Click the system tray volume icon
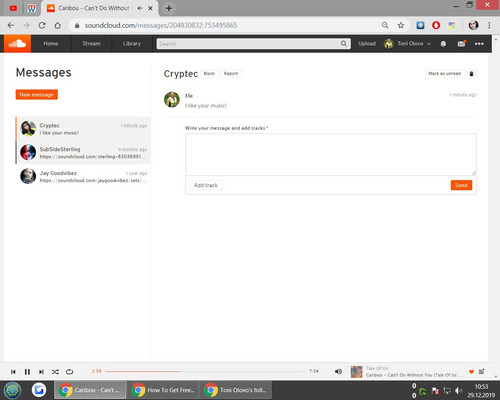500x400 pixels. (459, 391)
